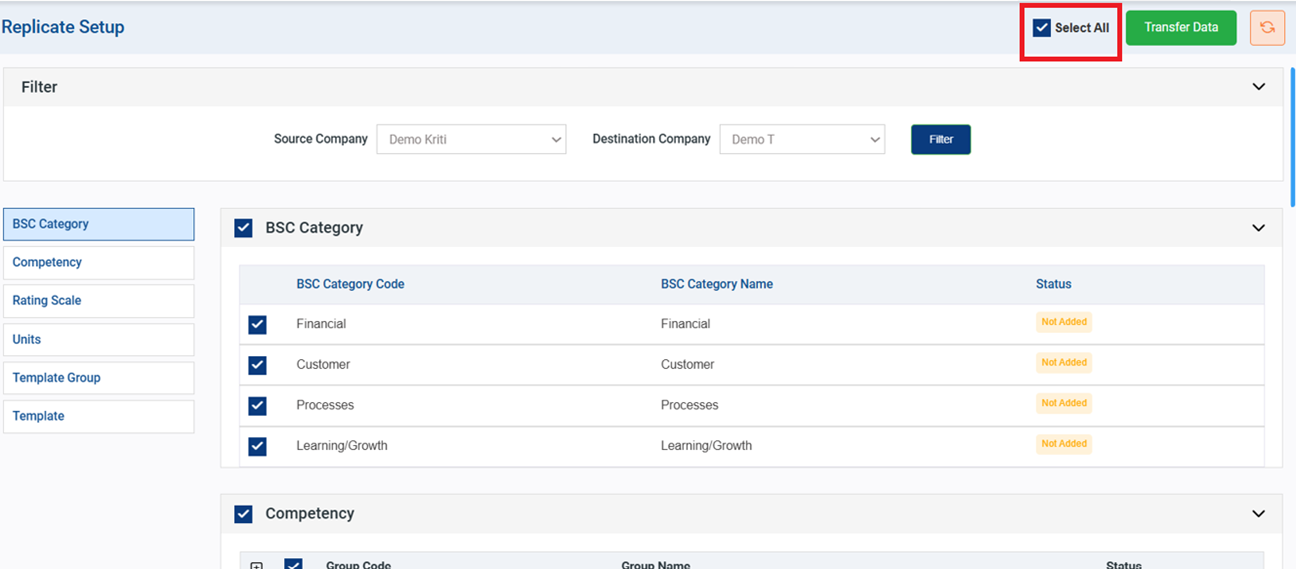
Task: Toggle the Processes row checkbox
Action: pos(257,405)
